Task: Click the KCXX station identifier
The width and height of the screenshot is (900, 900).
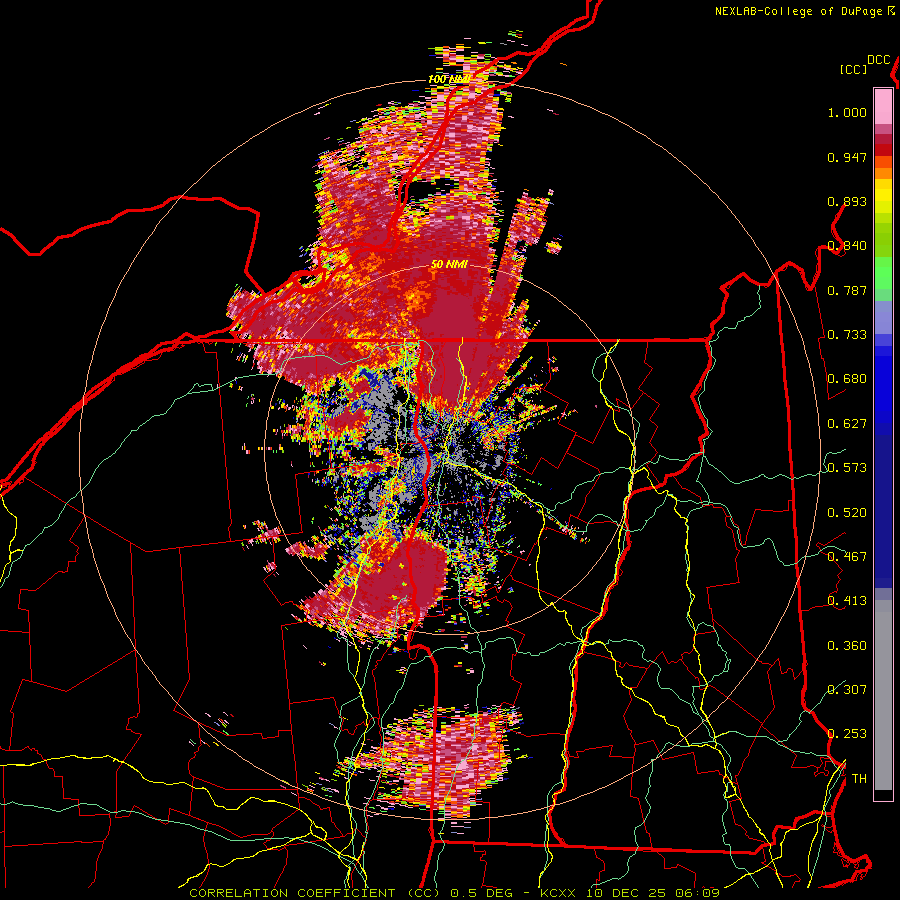Action: coord(560,893)
